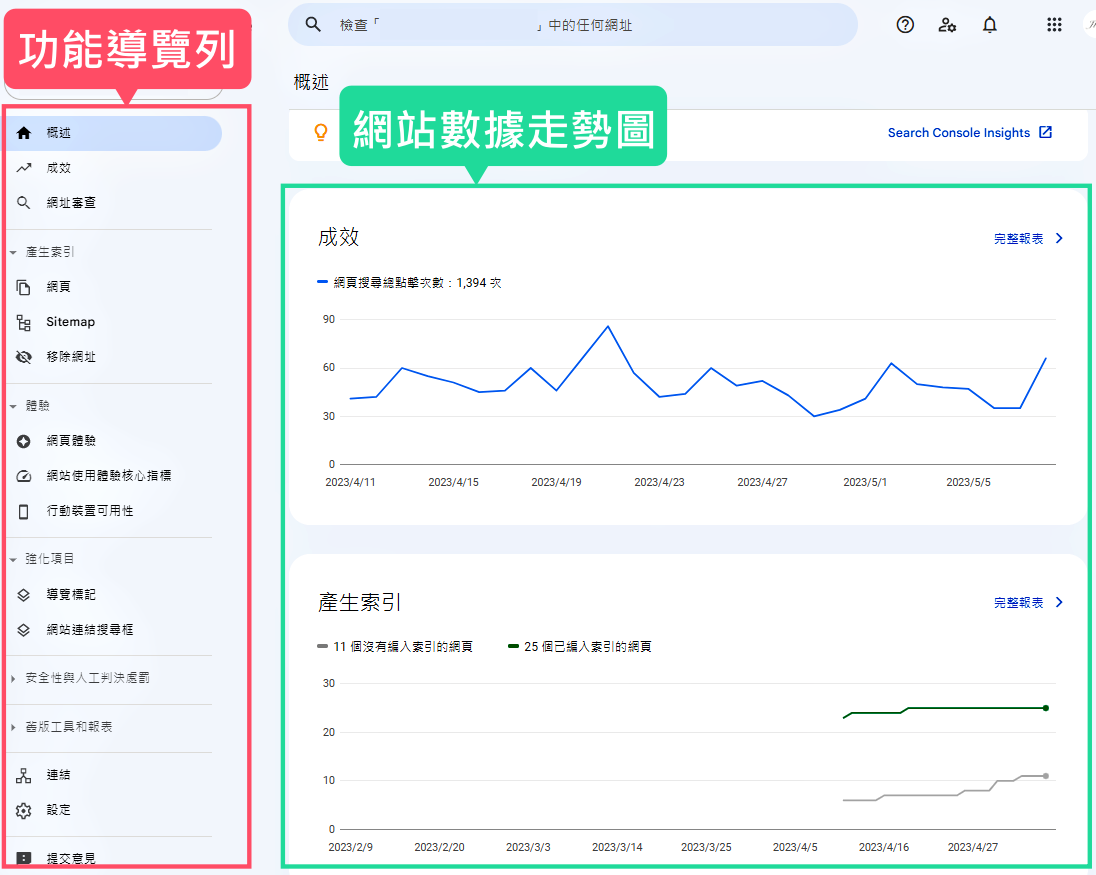Expand the 舊版工具和報表 section
Viewport: 1096px width, 875px height.
(x=14, y=727)
